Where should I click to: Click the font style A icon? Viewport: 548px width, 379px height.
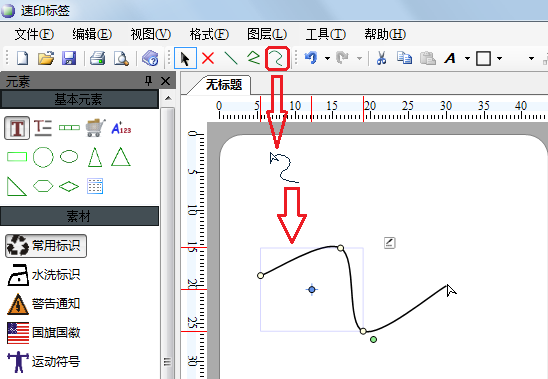(450, 58)
